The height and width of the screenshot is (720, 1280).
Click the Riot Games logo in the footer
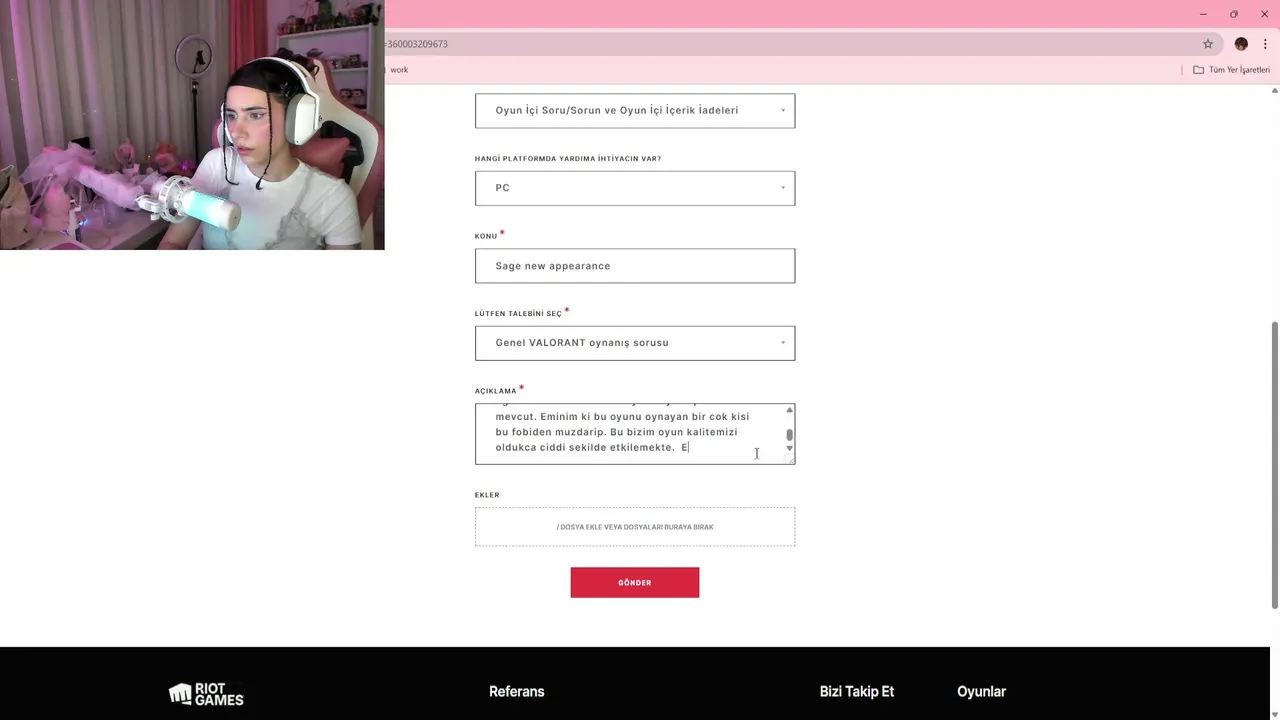[206, 694]
